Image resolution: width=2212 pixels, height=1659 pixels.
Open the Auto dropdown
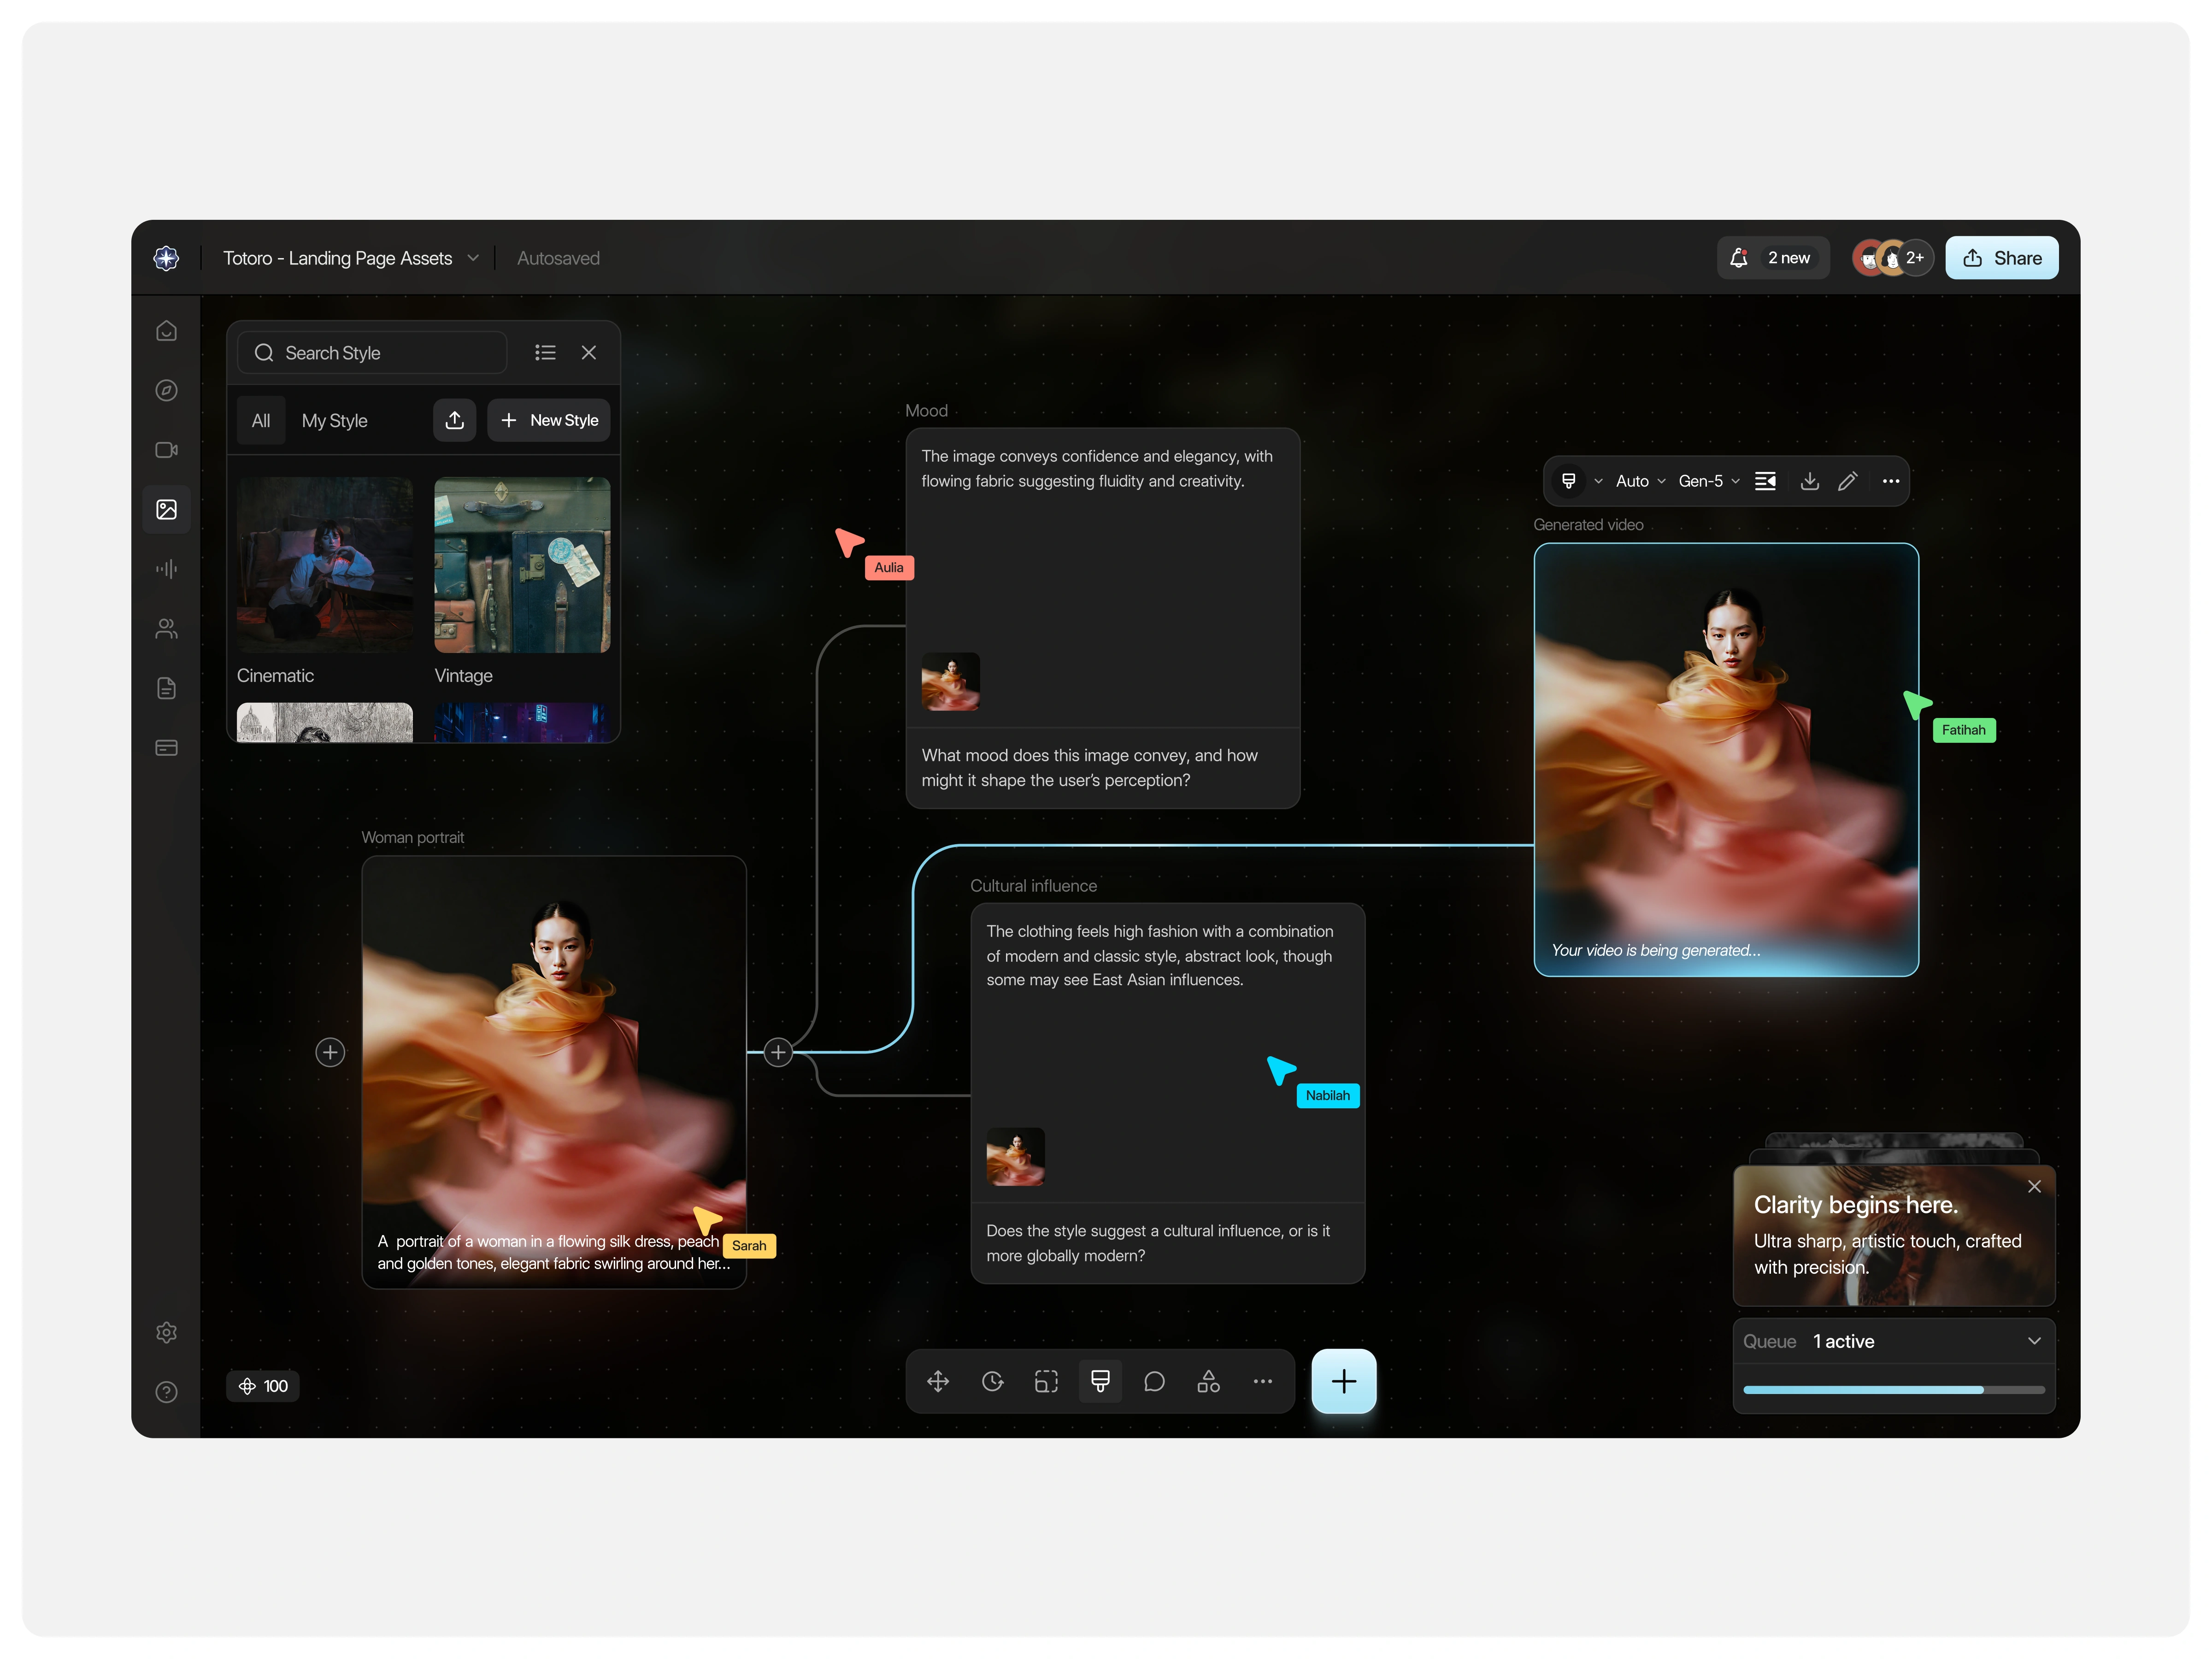coord(1640,481)
